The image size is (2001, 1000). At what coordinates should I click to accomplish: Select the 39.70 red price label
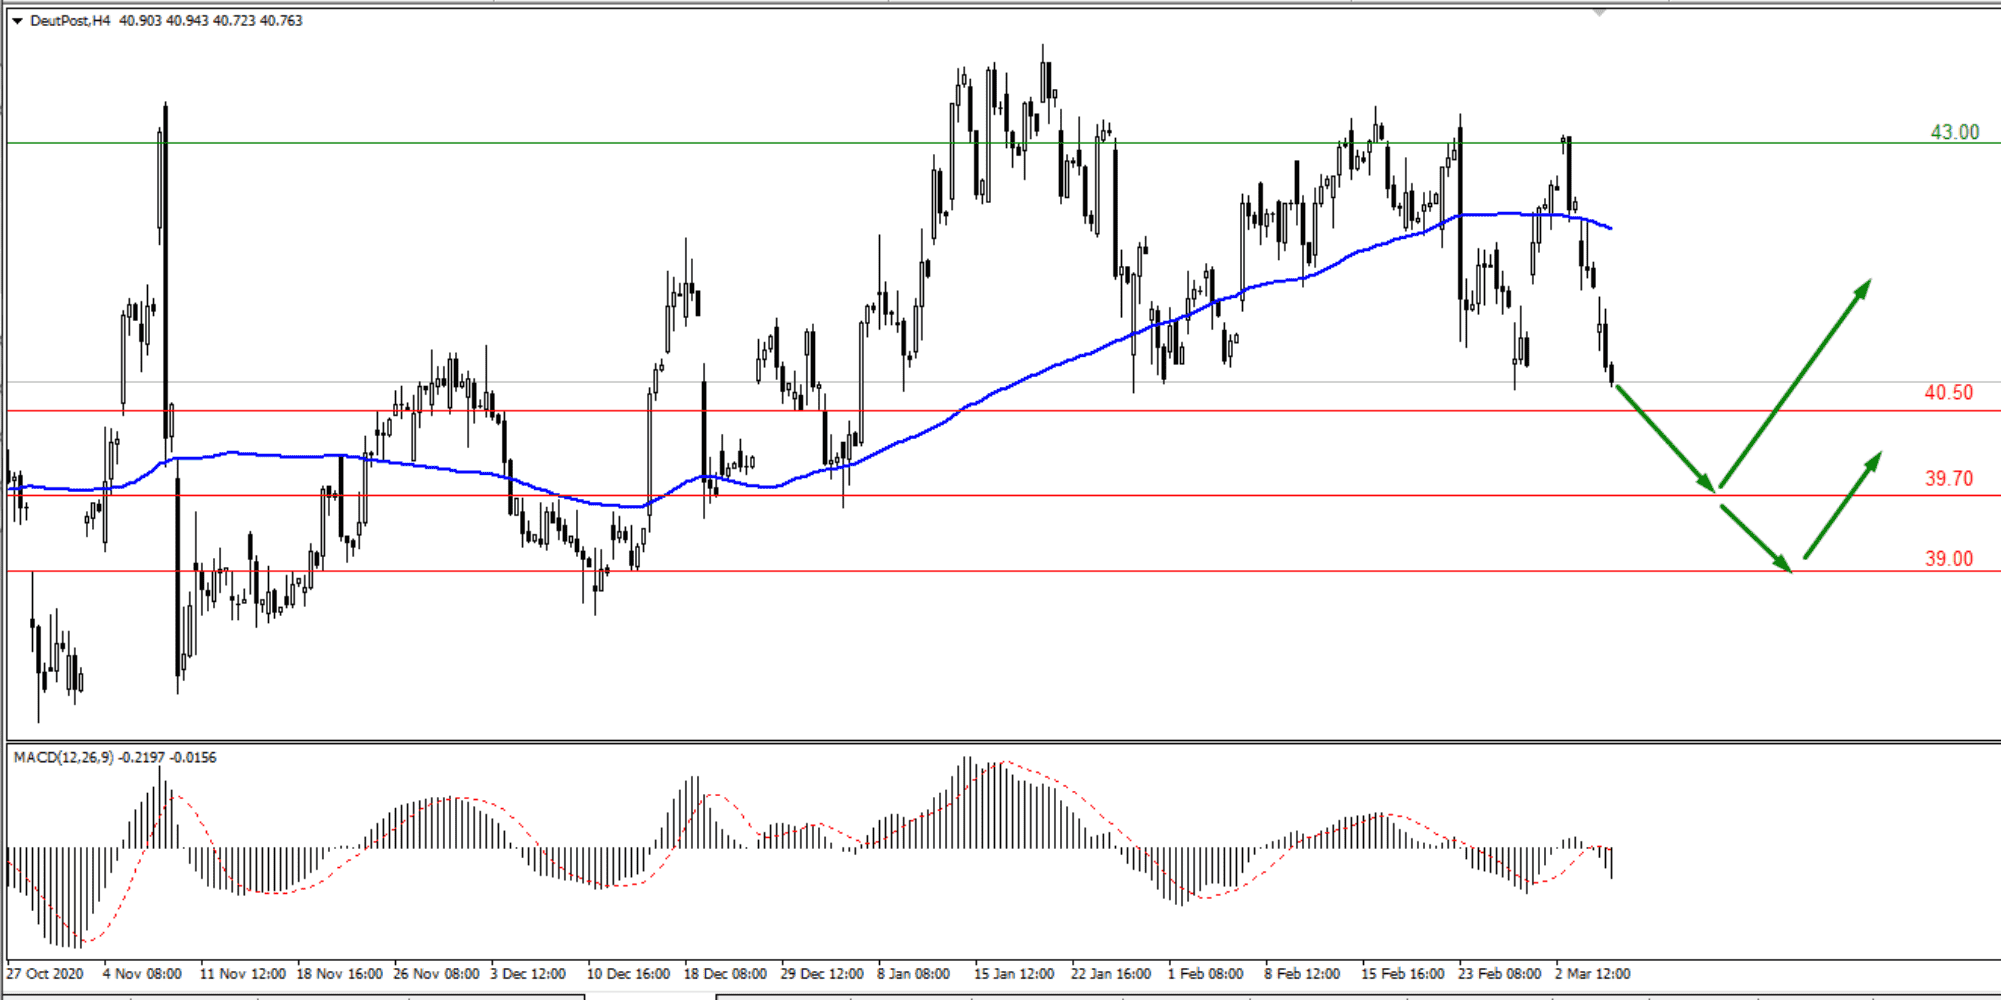(1948, 478)
